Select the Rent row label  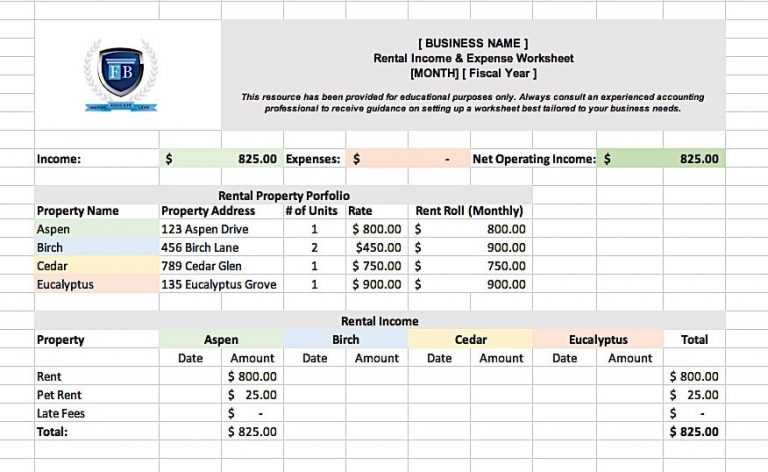[x=96, y=377]
